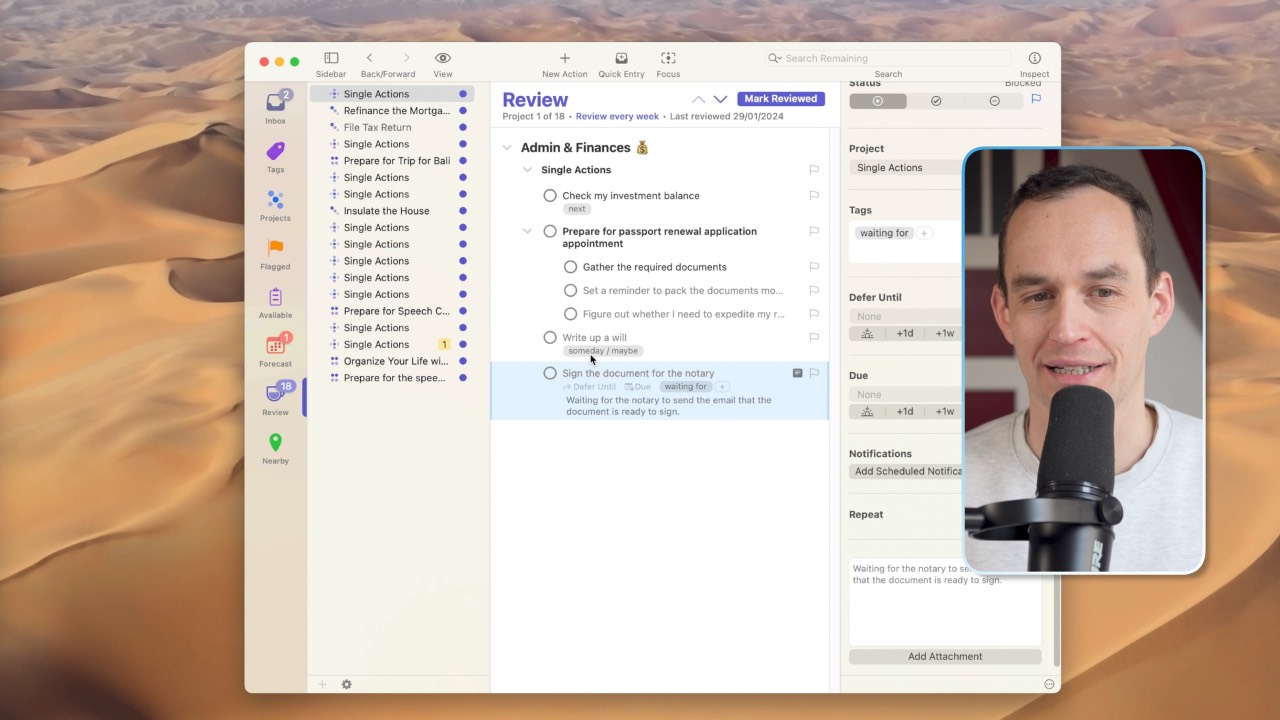
Task: Click the note icon on Sign the document row
Action: [x=797, y=373]
